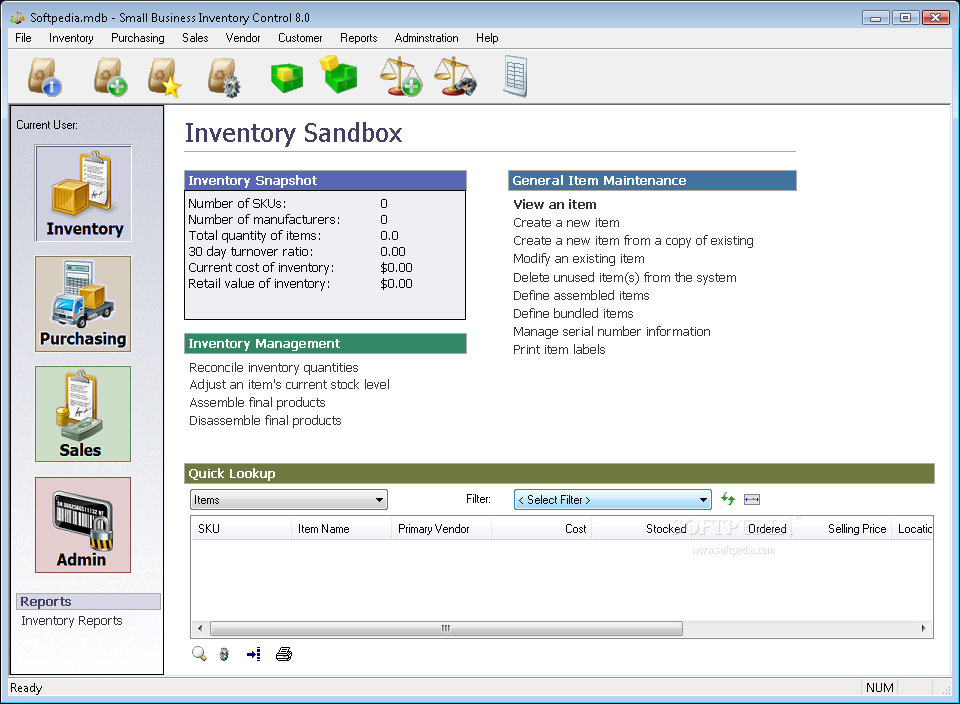The image size is (960, 704).
Task: Click the Retail value of inventory amount
Action: click(x=396, y=284)
